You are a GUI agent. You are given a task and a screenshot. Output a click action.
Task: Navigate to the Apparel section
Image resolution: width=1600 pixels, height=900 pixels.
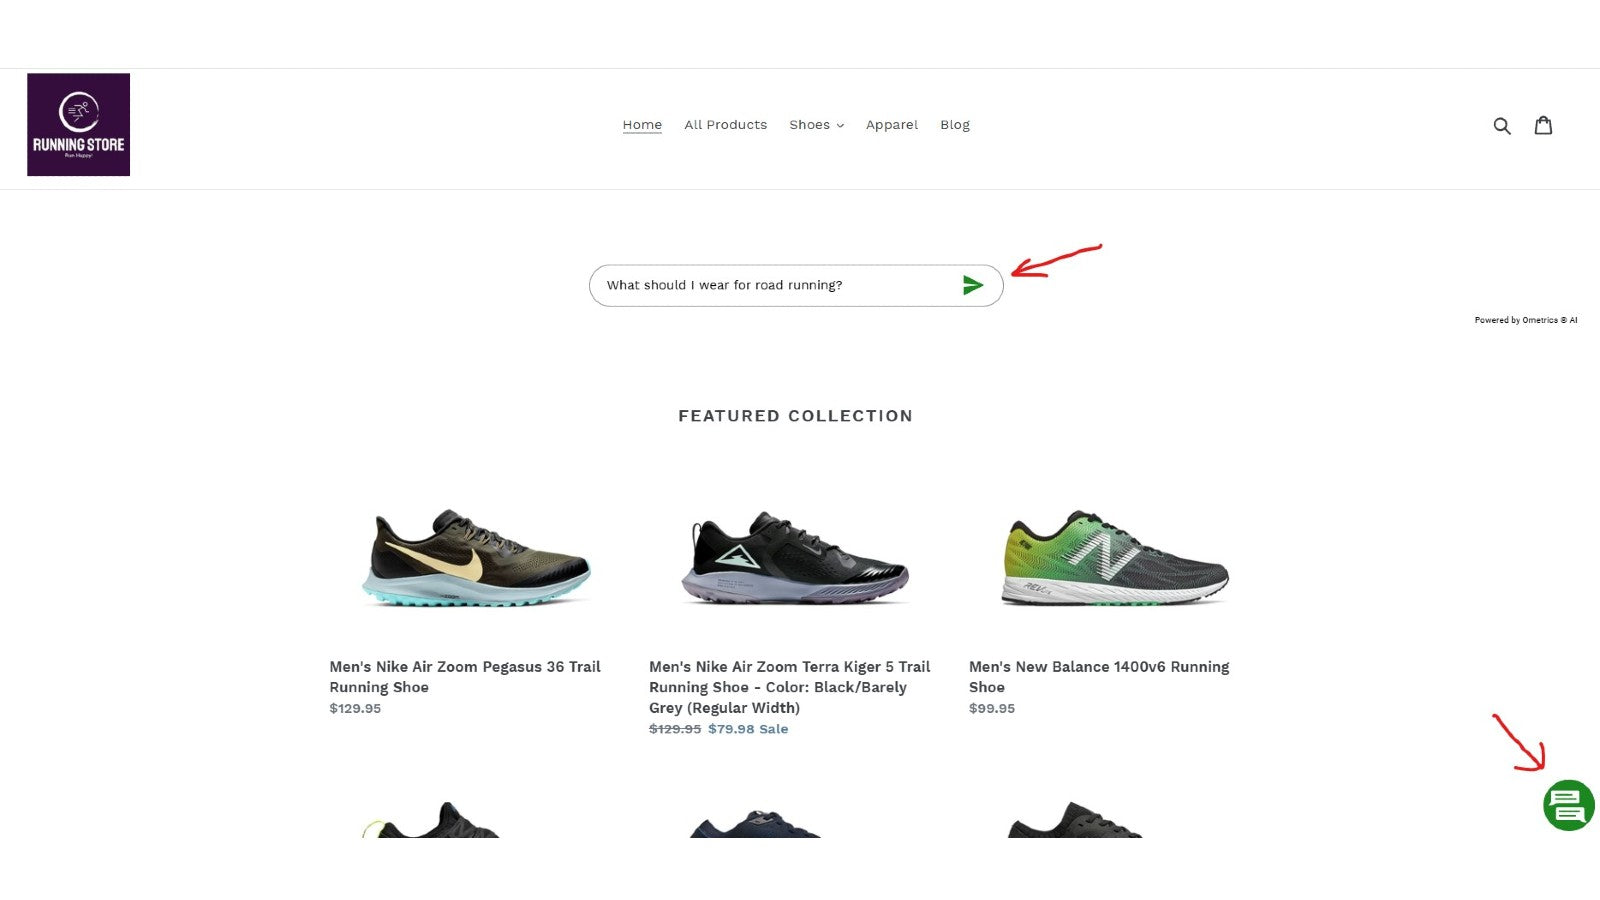(892, 125)
